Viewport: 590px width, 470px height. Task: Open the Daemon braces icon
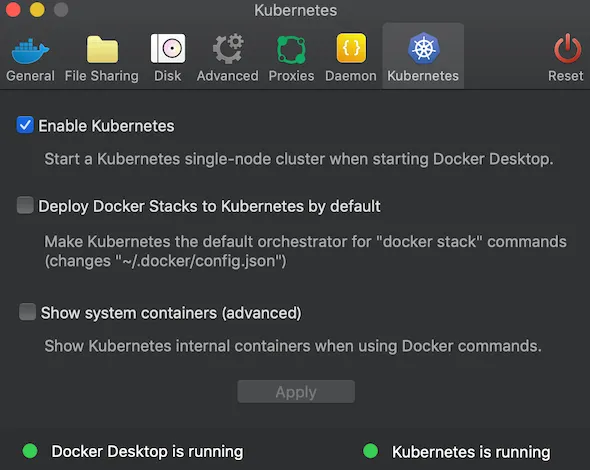(x=351, y=48)
